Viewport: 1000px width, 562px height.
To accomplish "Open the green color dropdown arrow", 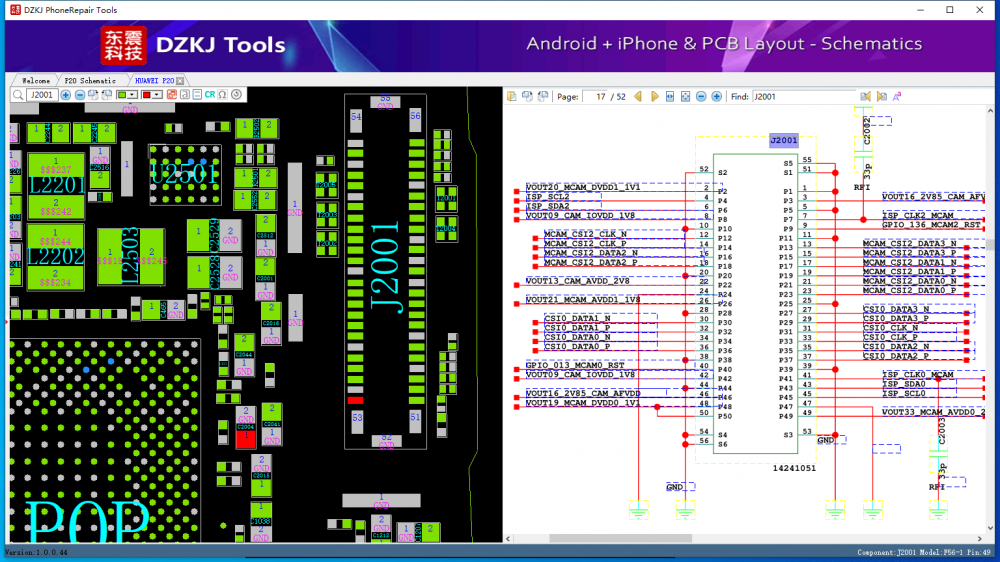I will click(x=132, y=95).
